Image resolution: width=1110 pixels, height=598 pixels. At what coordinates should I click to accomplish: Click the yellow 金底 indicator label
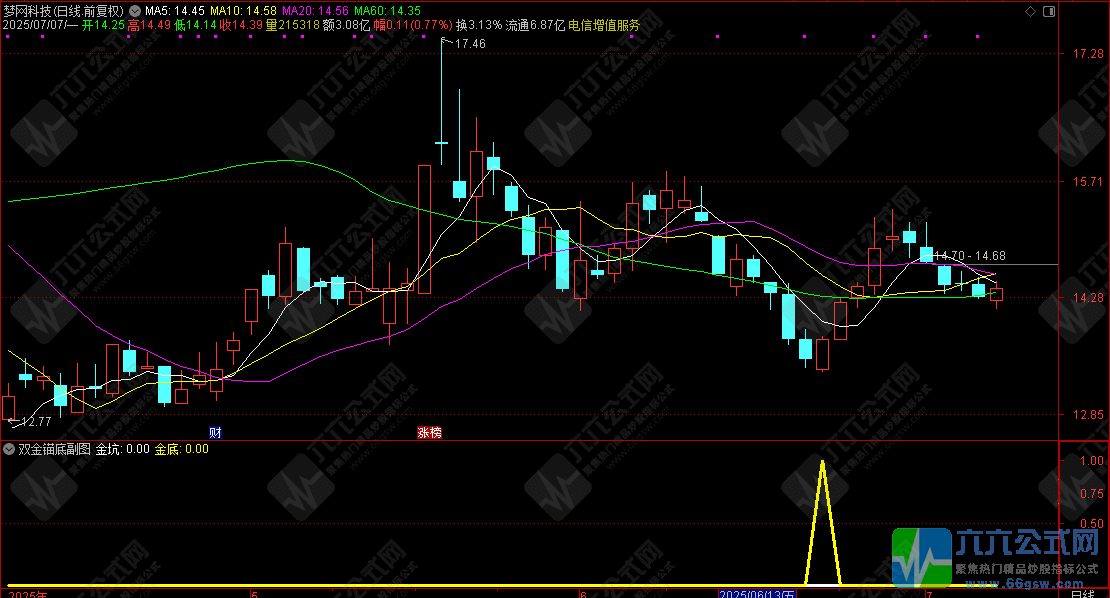click(181, 450)
